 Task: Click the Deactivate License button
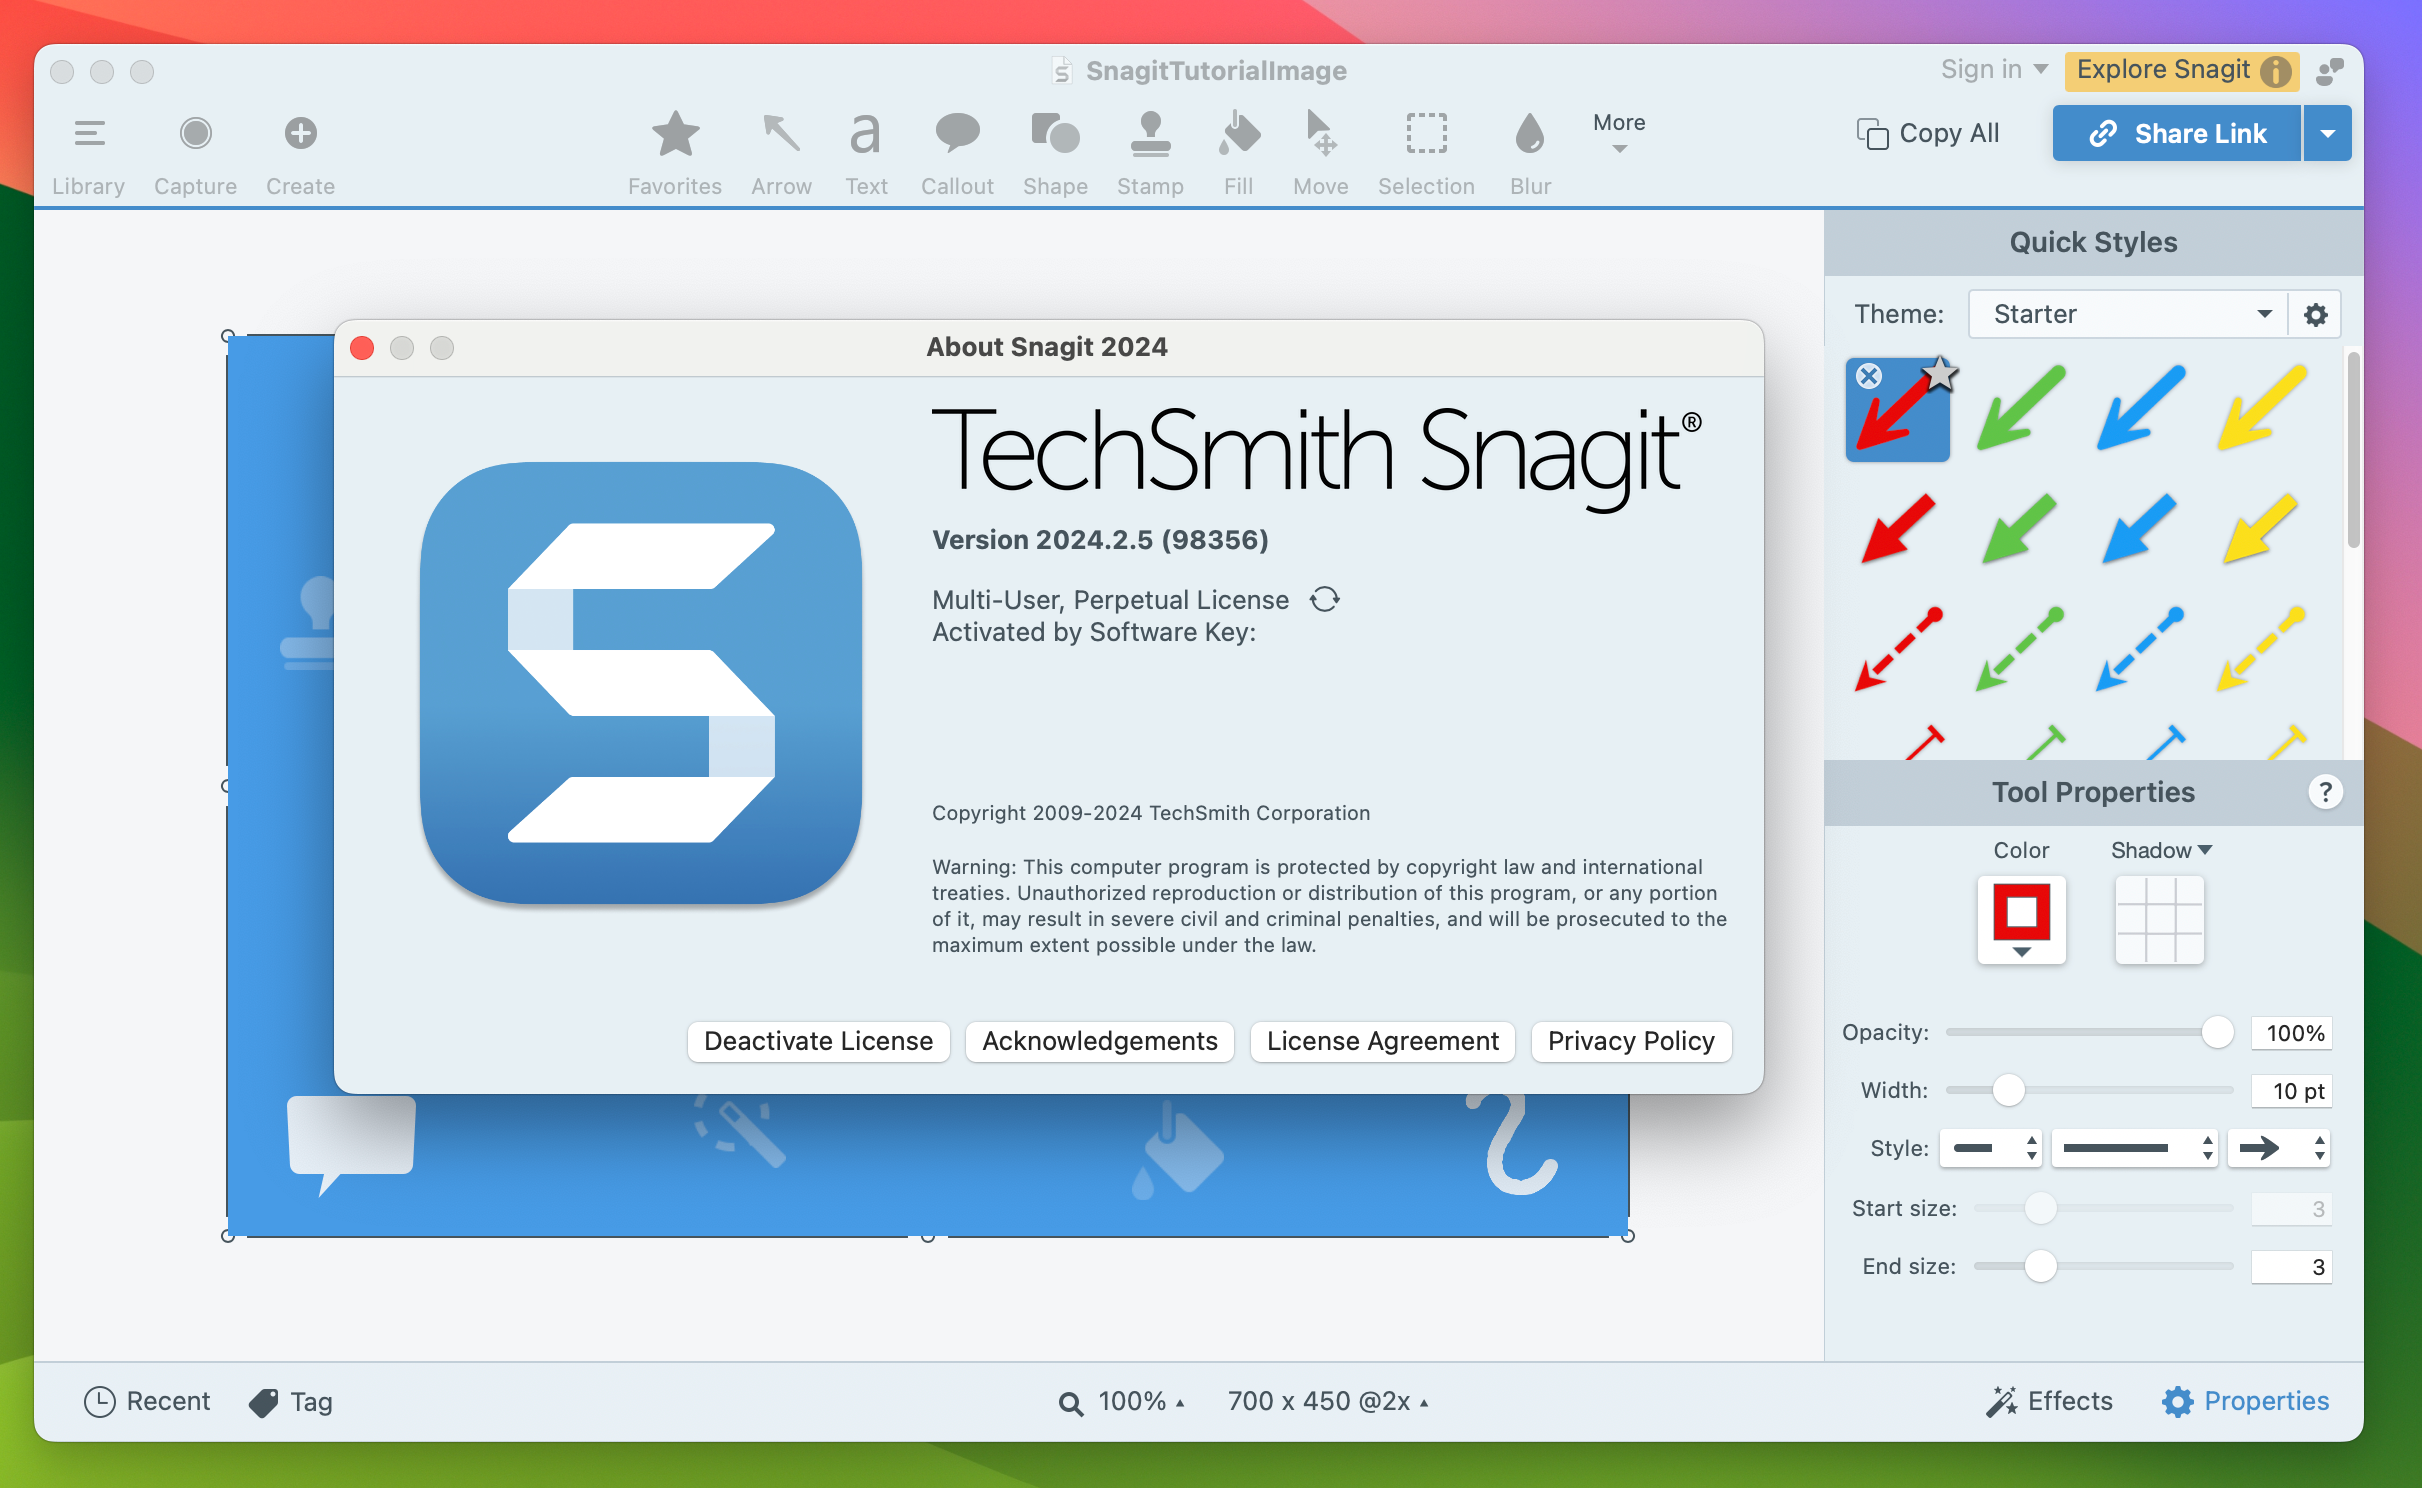point(820,1040)
